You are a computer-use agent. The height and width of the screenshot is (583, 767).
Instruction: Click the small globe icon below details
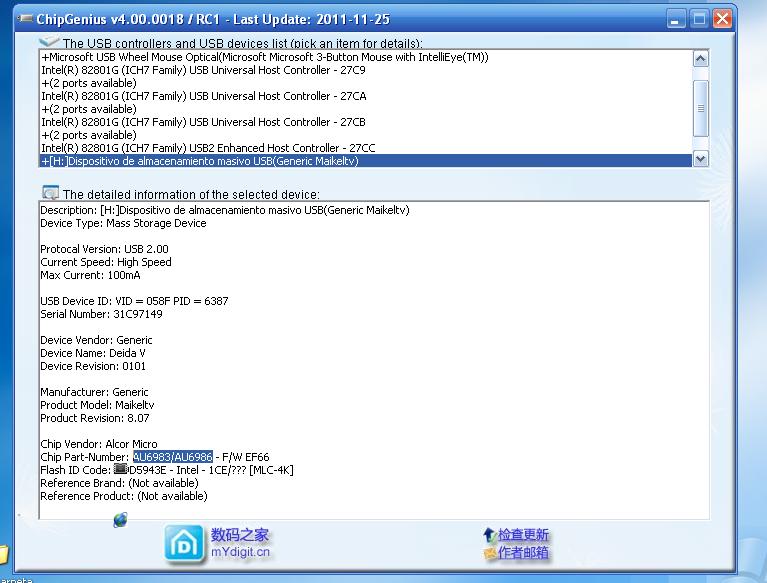[x=120, y=520]
